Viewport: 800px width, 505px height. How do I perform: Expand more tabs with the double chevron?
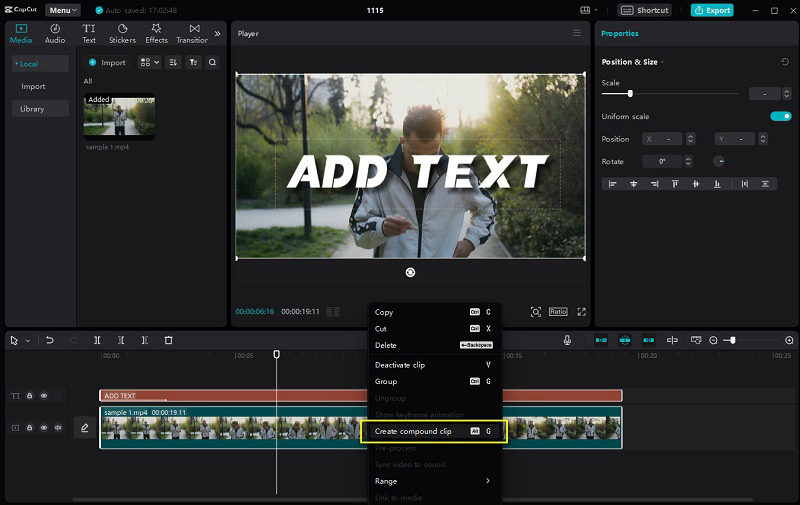[217, 33]
